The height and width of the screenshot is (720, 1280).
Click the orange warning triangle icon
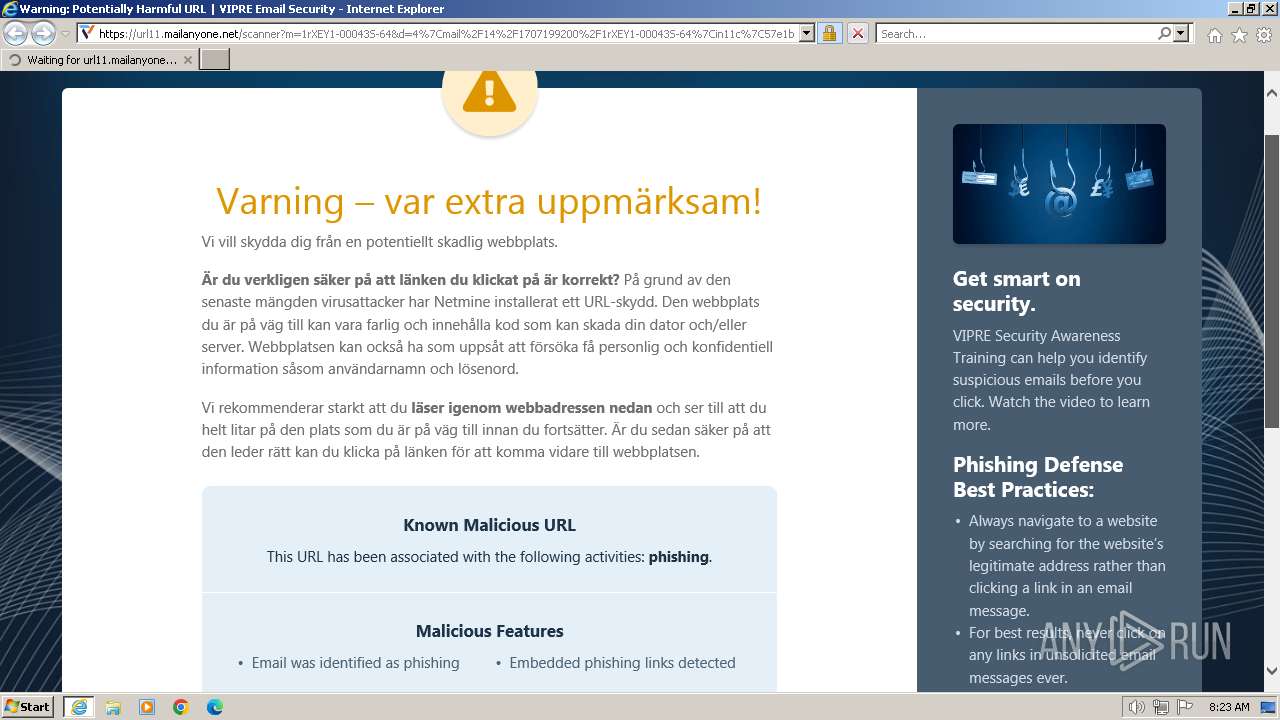pos(489,92)
